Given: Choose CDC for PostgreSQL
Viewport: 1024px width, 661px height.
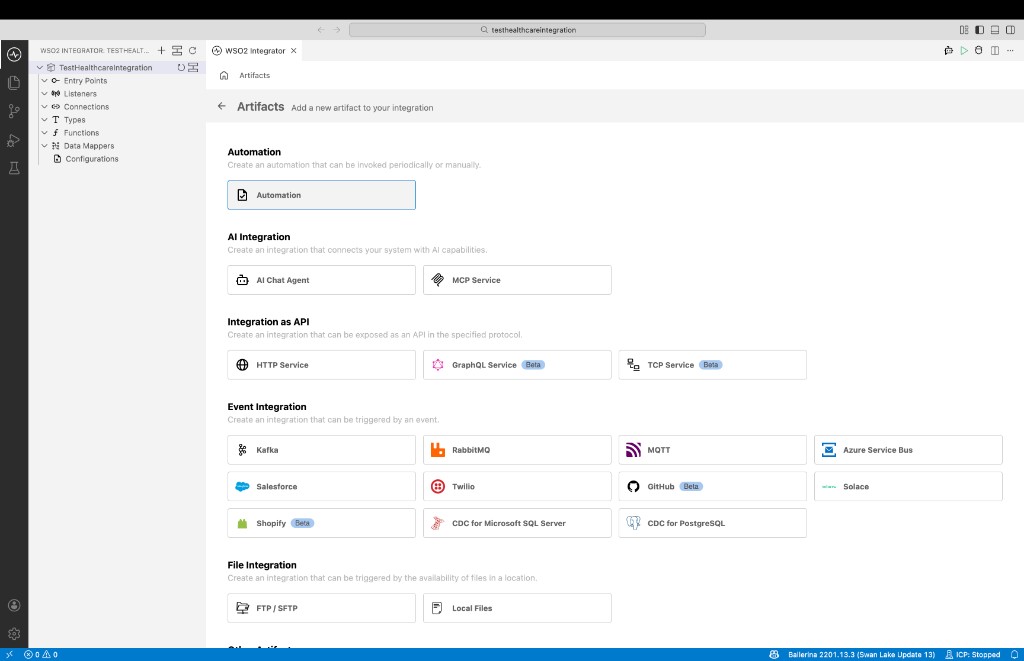Looking at the screenshot, I should pos(712,523).
